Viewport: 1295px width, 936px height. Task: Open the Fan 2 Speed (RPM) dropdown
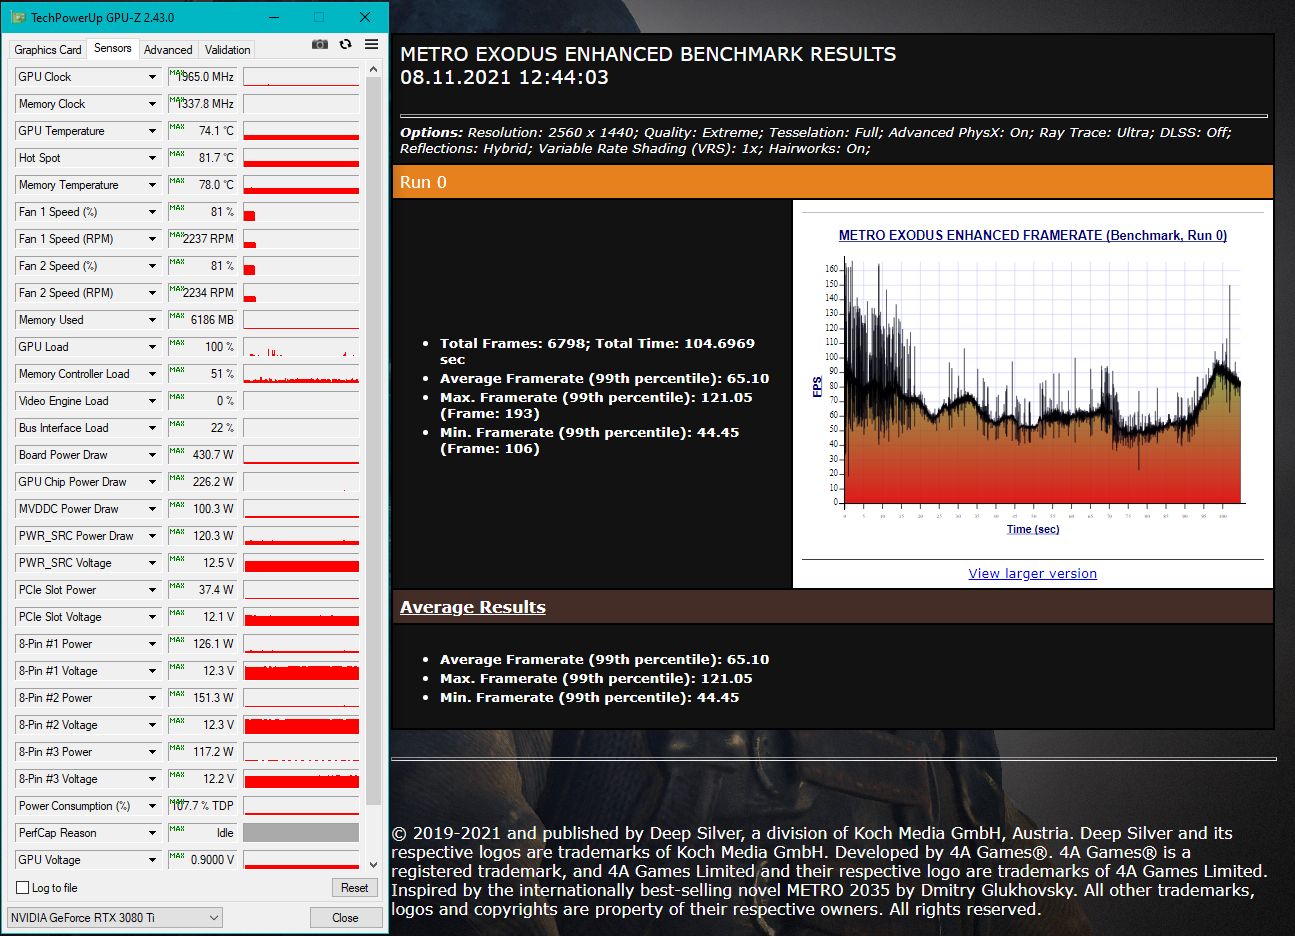coord(152,293)
